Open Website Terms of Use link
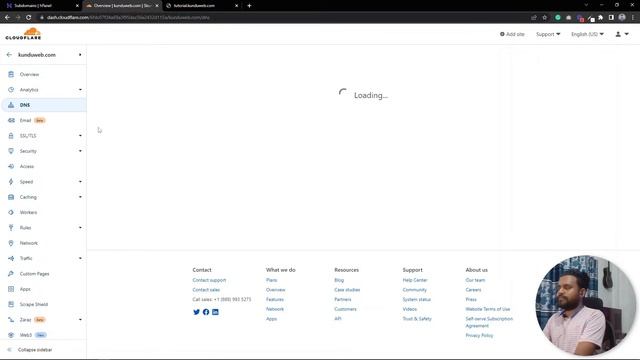The image size is (640, 360). click(487, 309)
